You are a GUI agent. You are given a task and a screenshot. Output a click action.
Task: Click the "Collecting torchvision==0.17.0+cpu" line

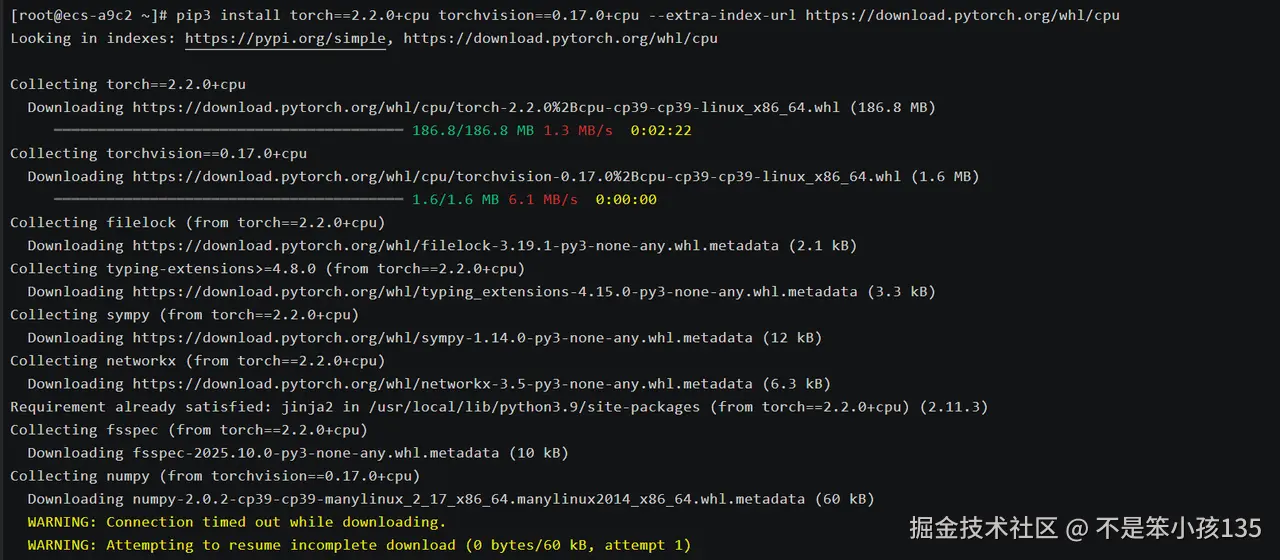[159, 153]
